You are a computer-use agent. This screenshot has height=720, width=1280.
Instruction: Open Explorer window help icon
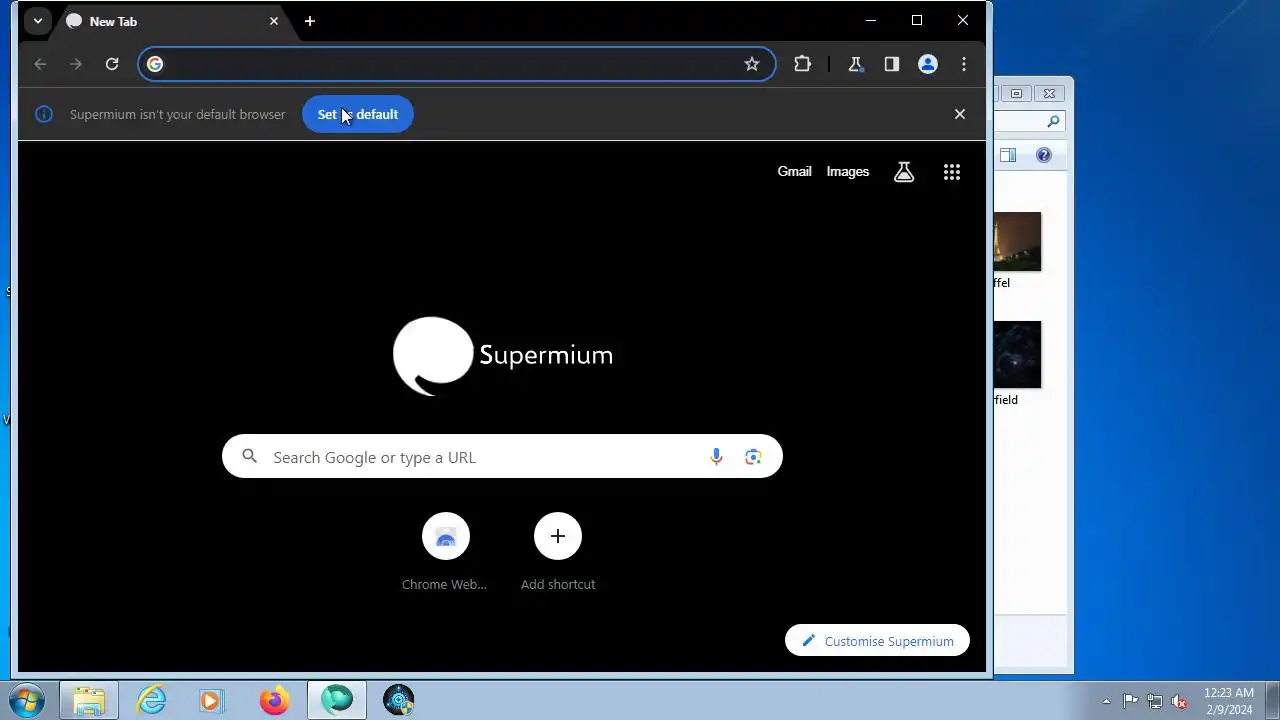(x=1044, y=155)
